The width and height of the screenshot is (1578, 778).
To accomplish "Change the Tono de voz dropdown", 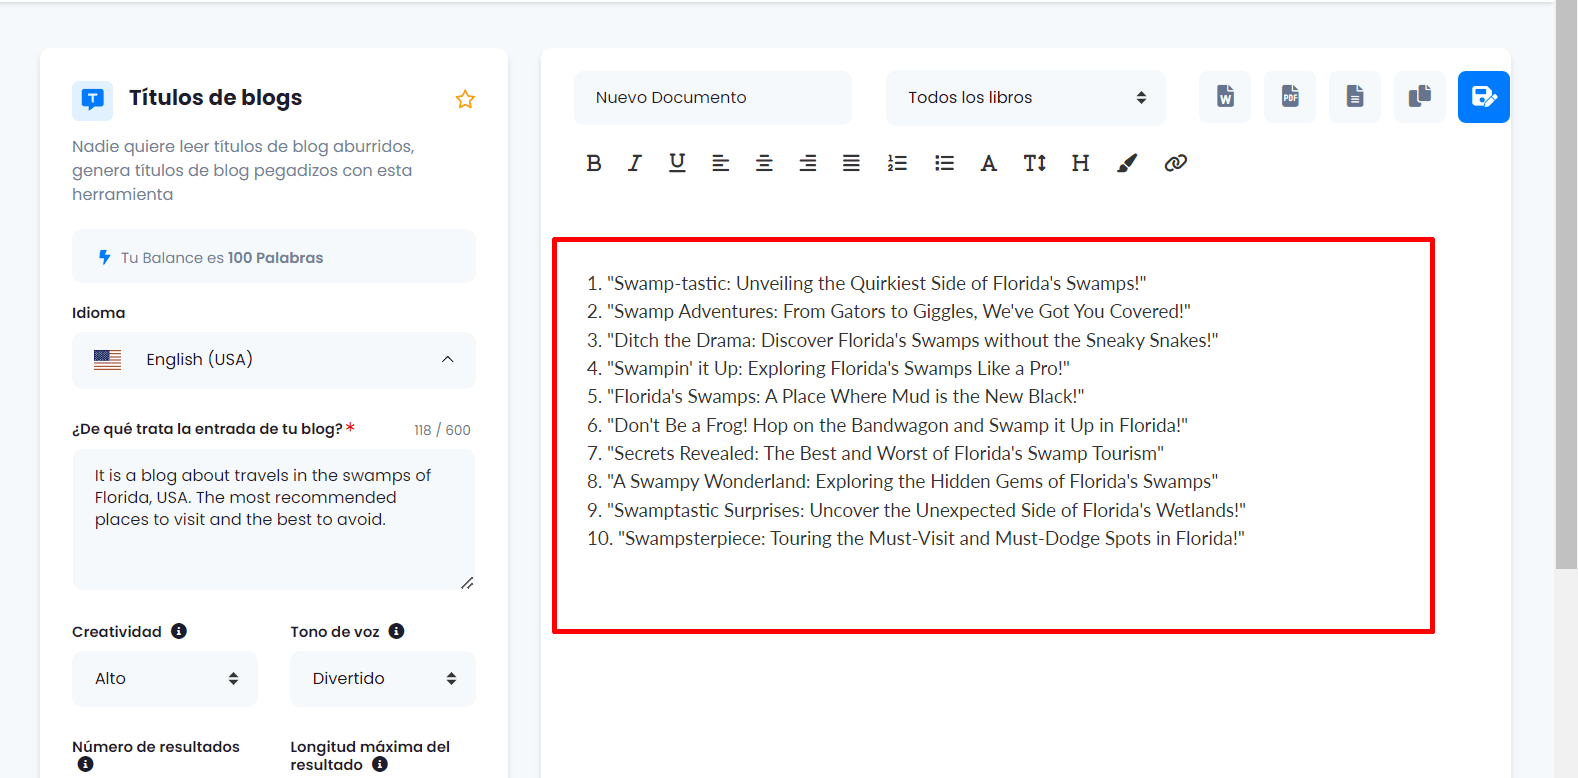I will 382,679.
